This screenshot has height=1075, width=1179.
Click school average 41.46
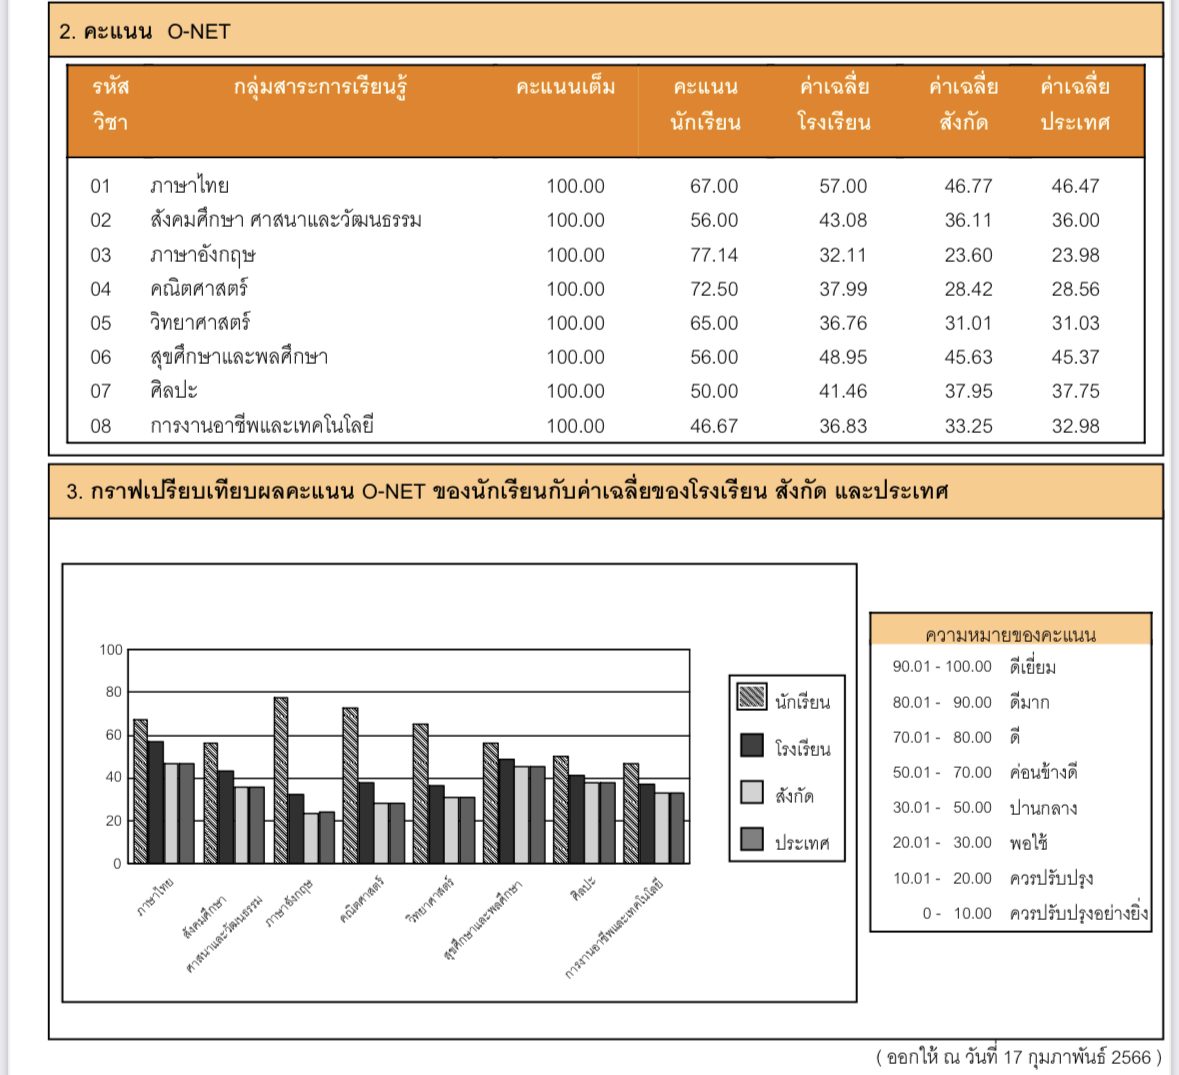(843, 391)
